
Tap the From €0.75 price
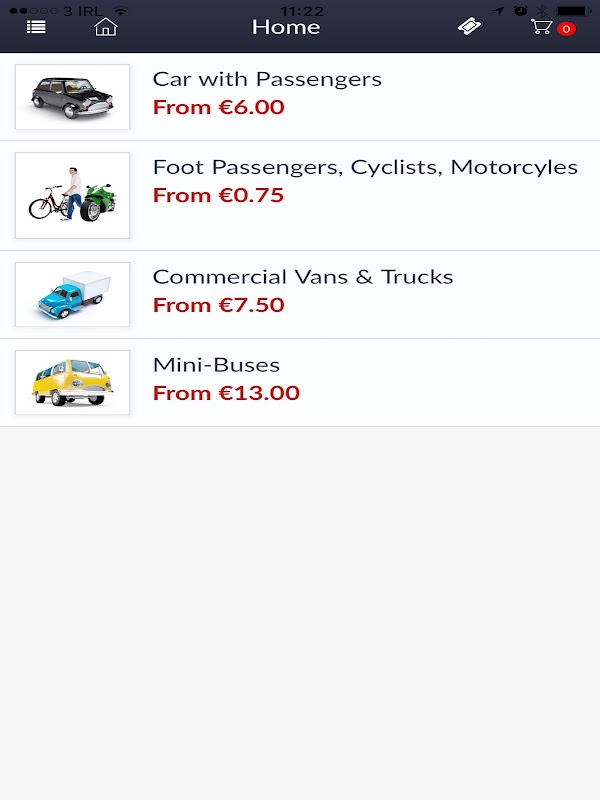click(218, 195)
